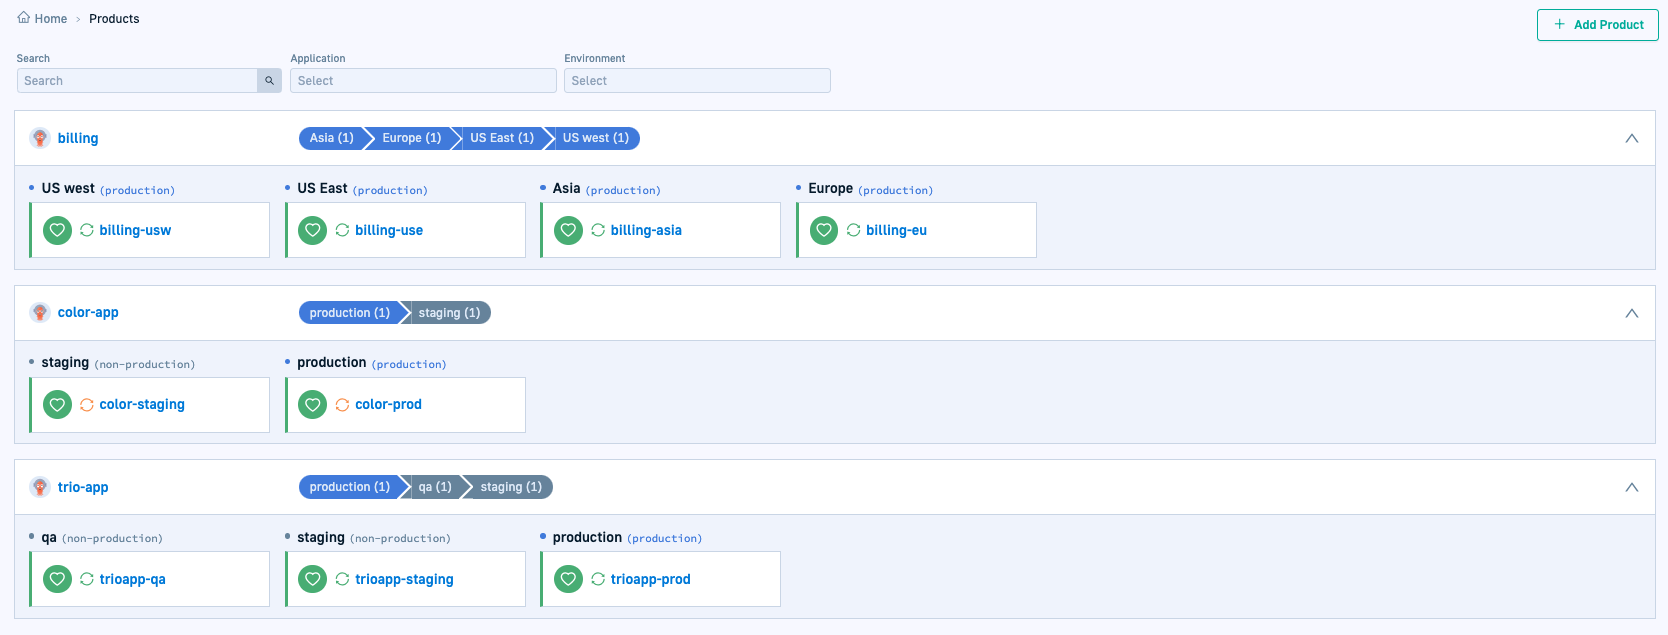Click color-app's staging environment heading

pyautogui.click(x=65, y=363)
